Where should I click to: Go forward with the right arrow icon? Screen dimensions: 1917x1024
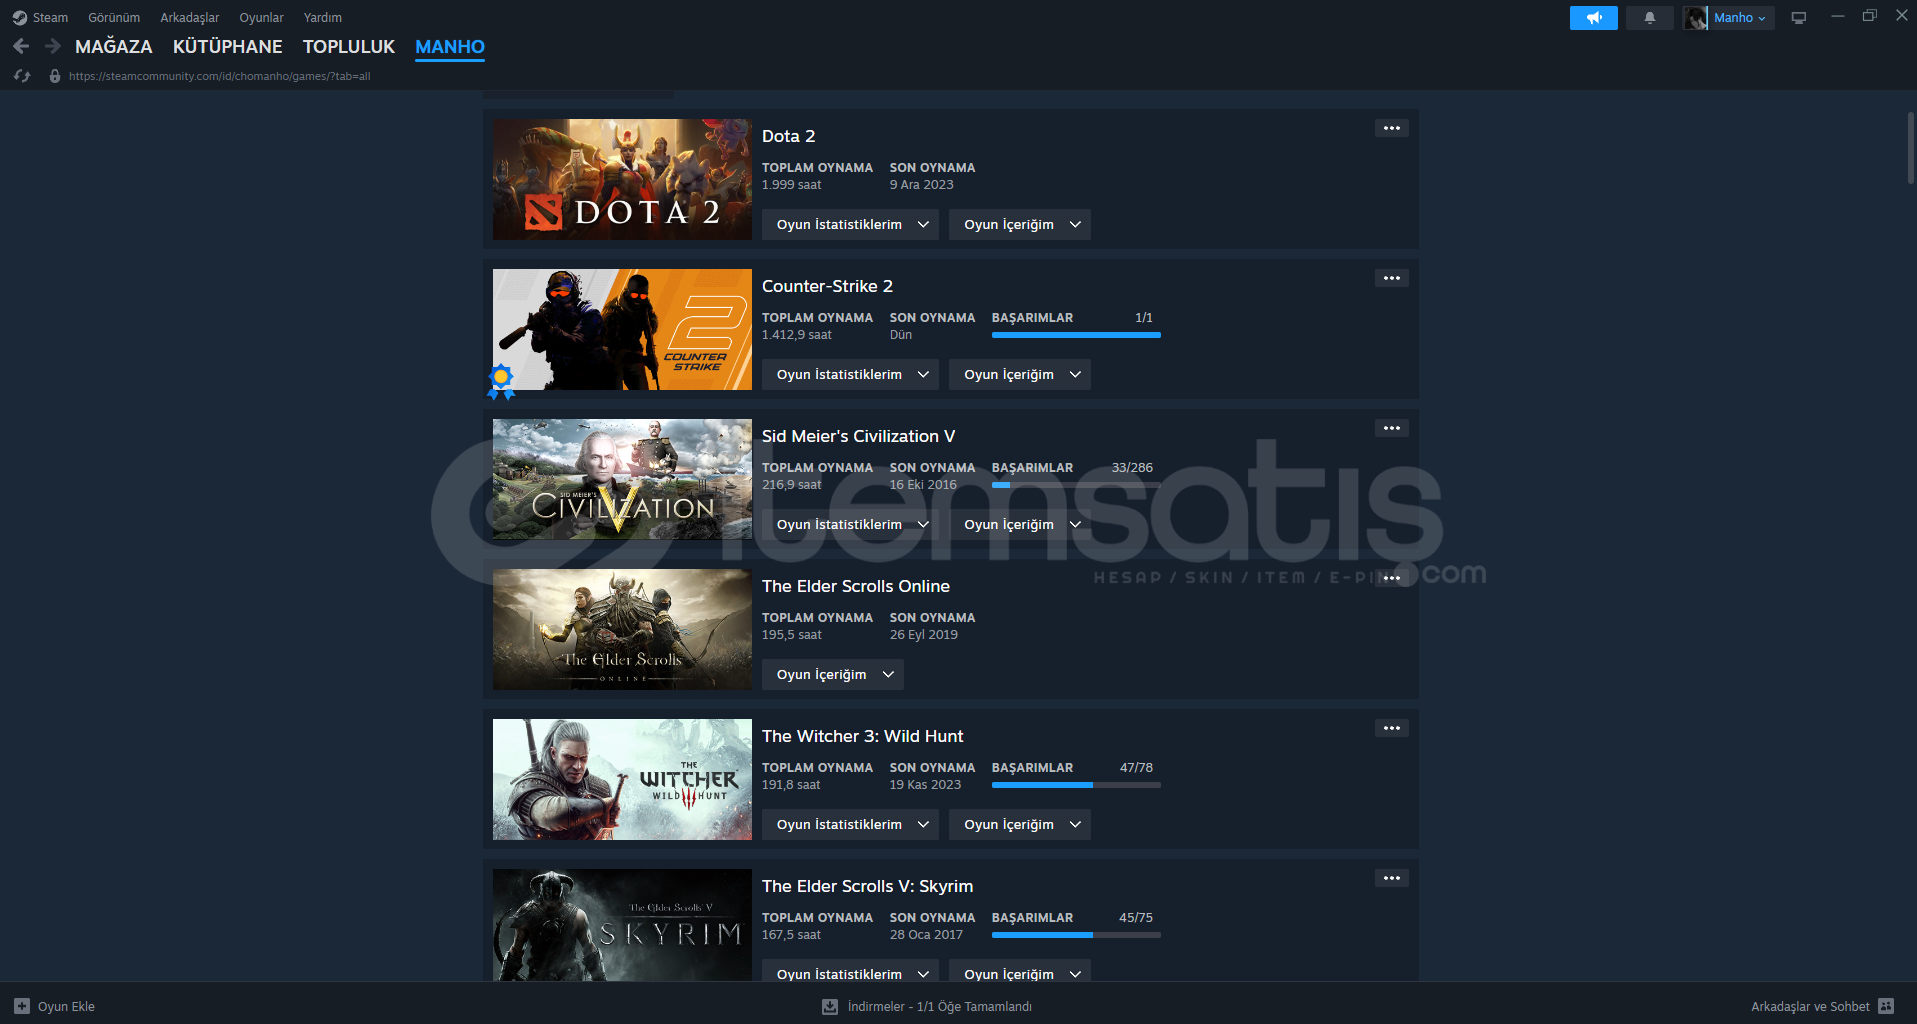click(53, 46)
